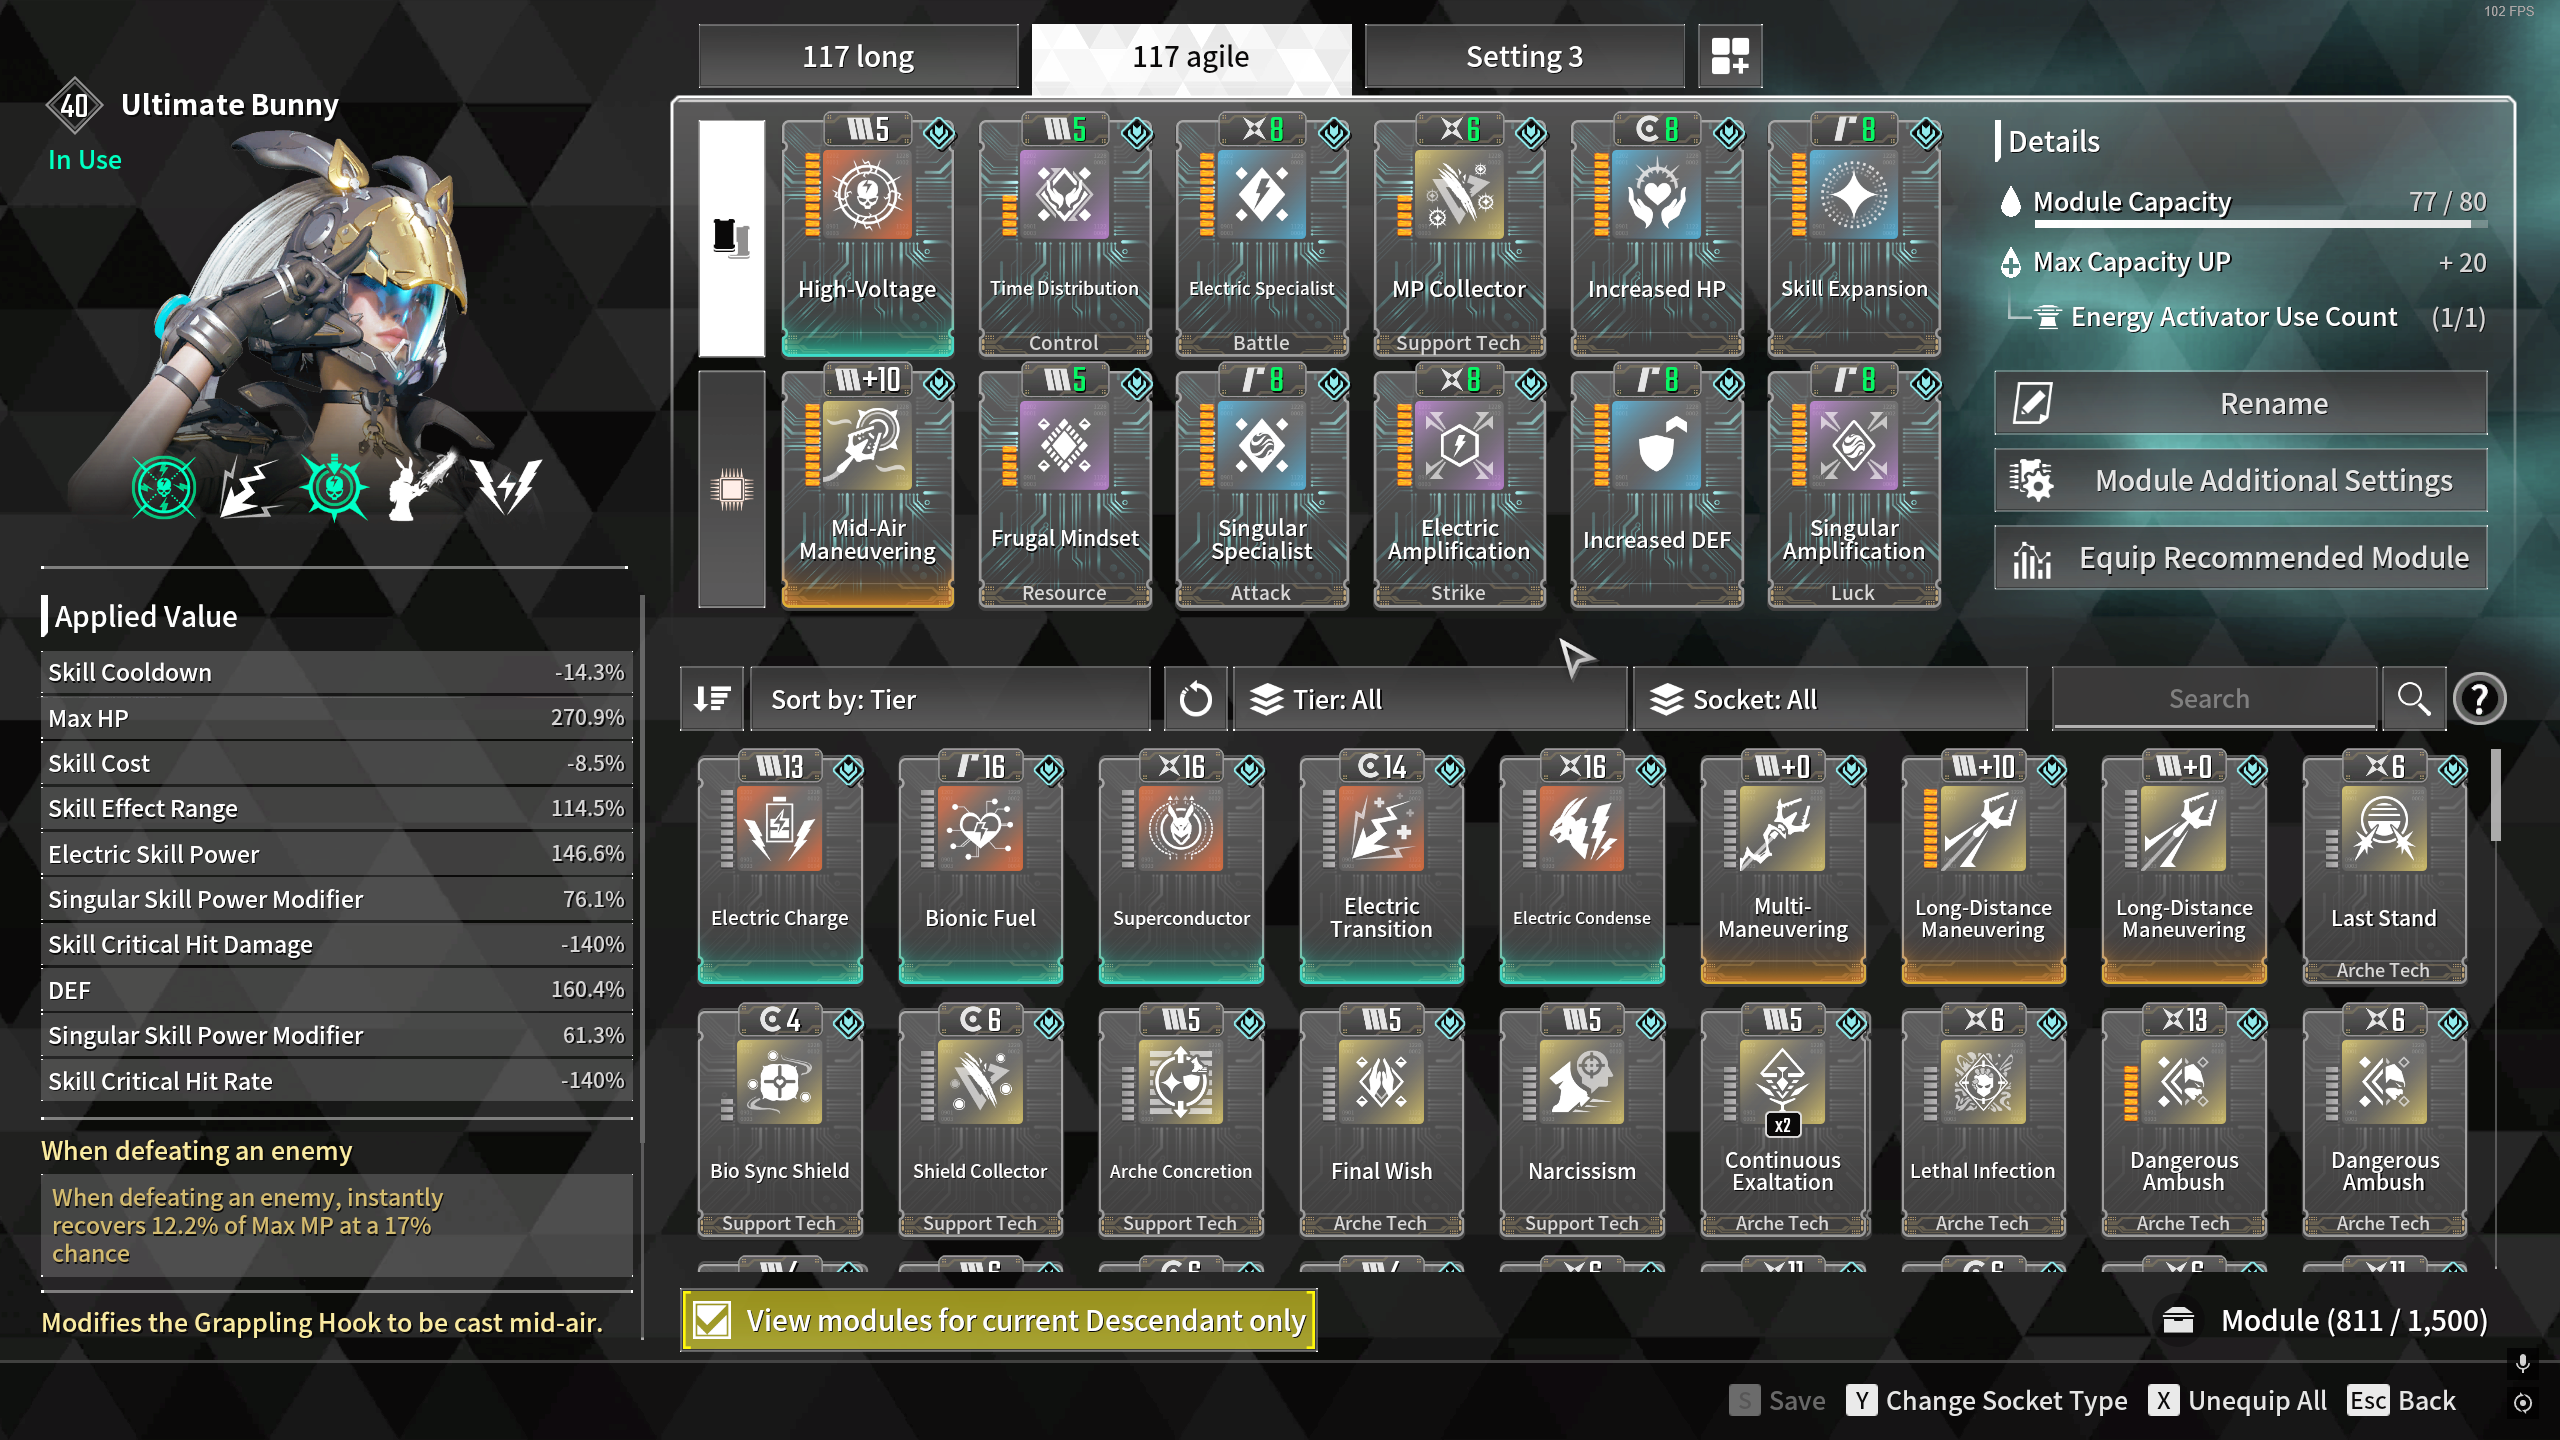Click the Rename button

2240,403
